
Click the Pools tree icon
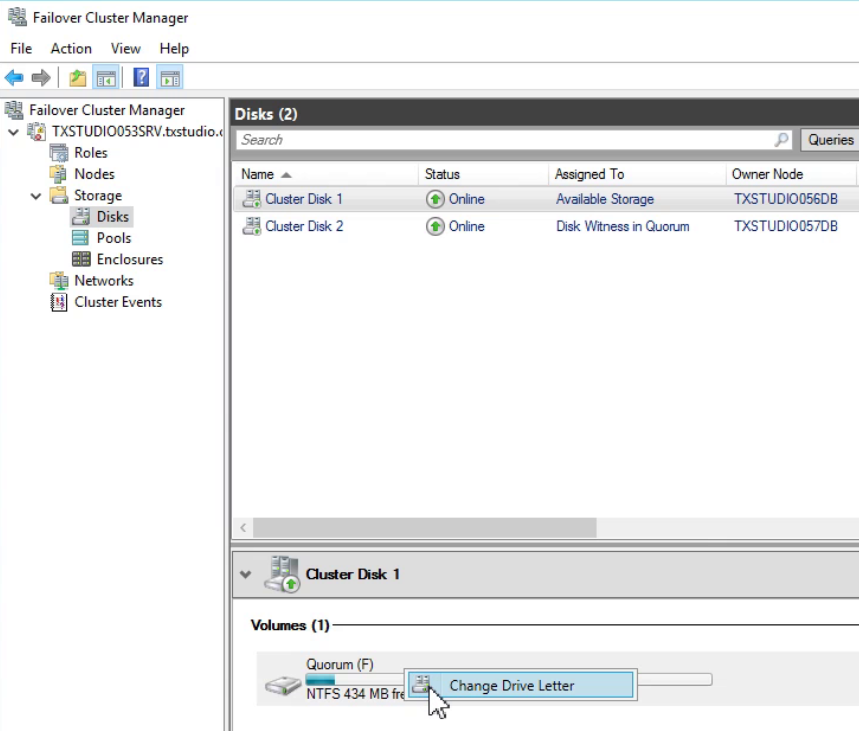pyautogui.click(x=81, y=238)
